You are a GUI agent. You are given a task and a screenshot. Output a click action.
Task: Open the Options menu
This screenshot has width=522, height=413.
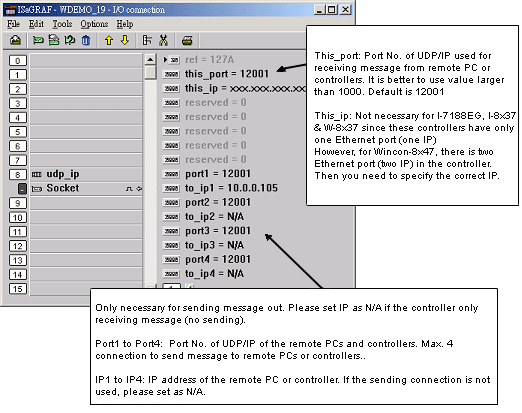(94, 24)
